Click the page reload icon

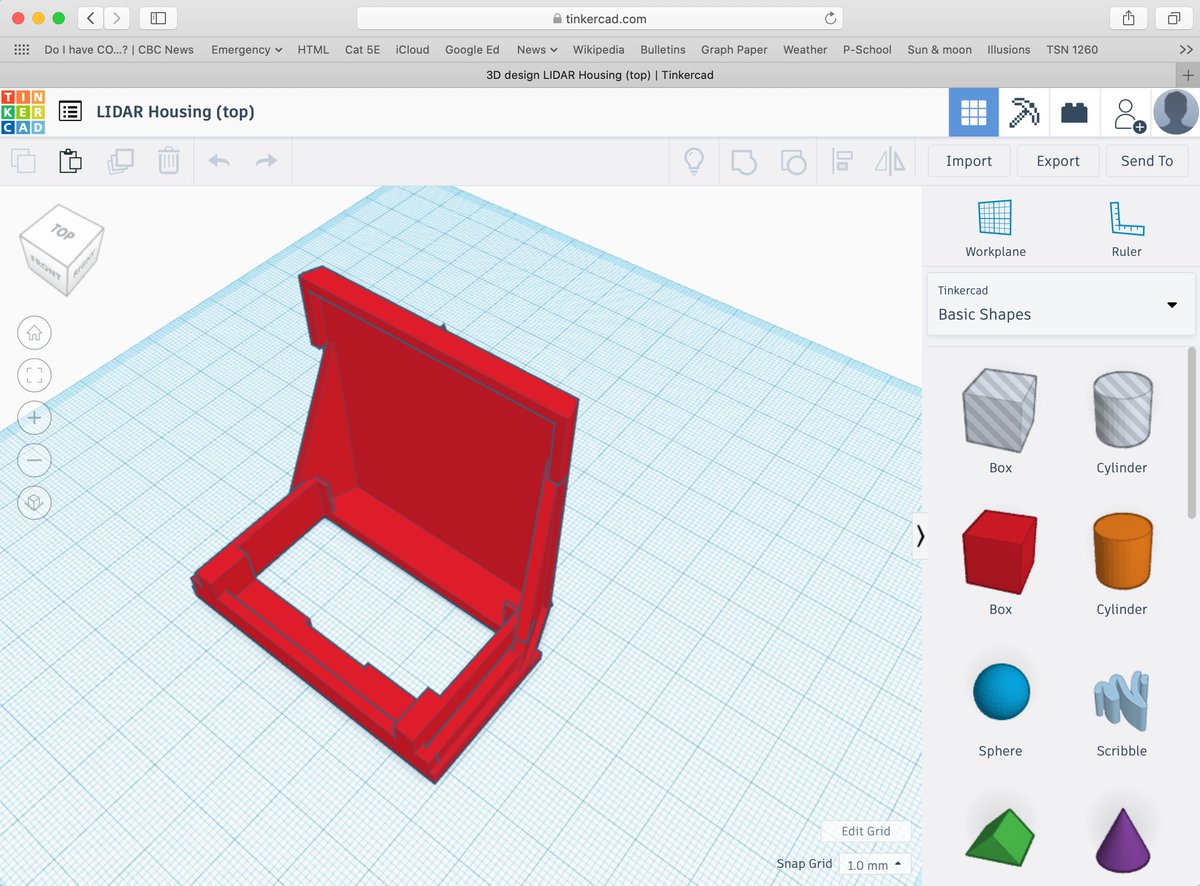point(830,18)
